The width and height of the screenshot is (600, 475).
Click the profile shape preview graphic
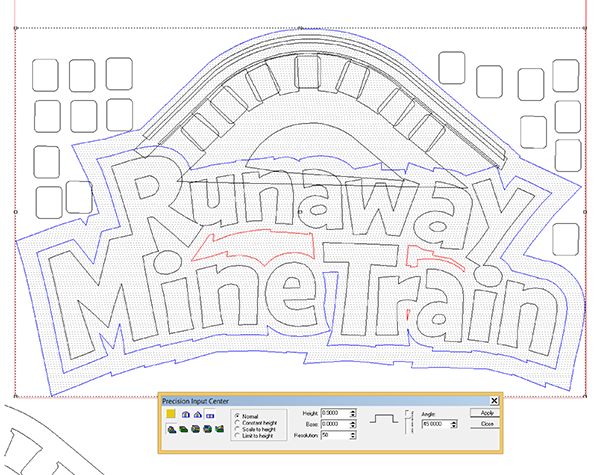pyautogui.click(x=384, y=418)
